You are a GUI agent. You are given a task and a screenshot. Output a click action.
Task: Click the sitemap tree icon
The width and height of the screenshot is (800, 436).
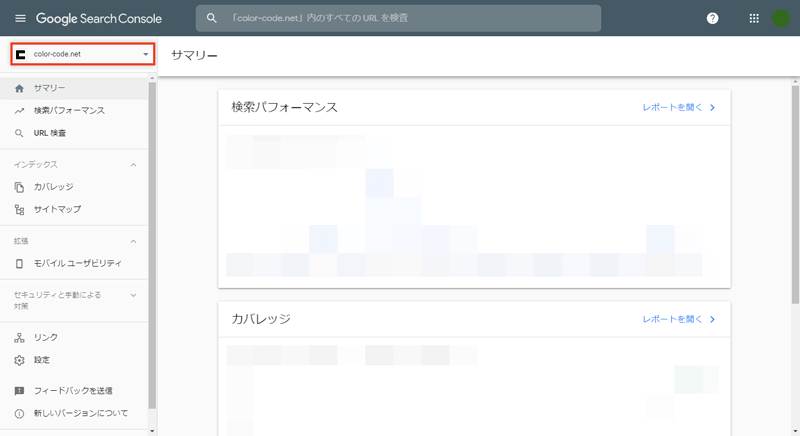click(x=19, y=210)
